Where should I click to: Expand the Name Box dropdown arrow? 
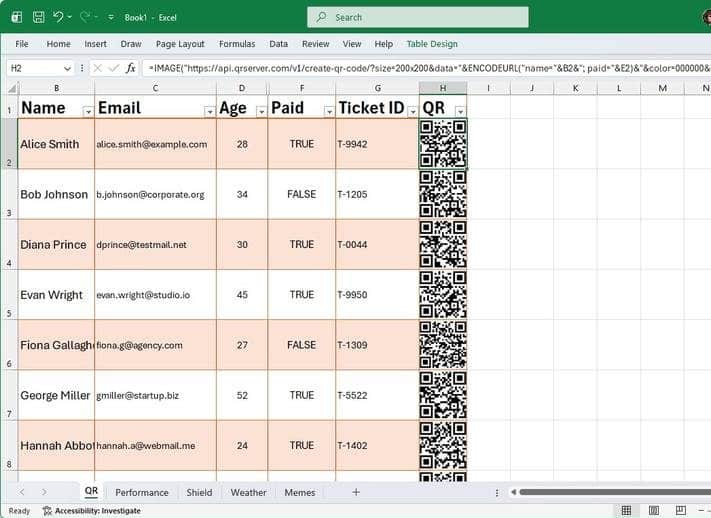tap(67, 68)
